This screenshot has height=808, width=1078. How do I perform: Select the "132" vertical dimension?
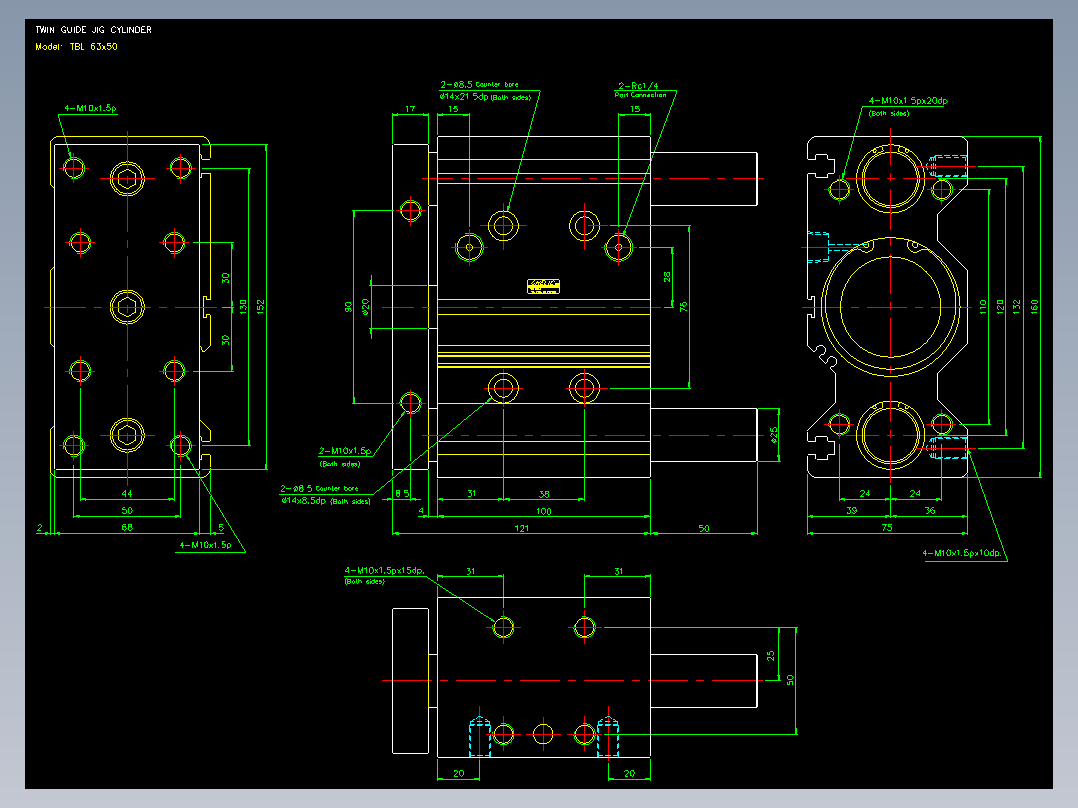1017,307
